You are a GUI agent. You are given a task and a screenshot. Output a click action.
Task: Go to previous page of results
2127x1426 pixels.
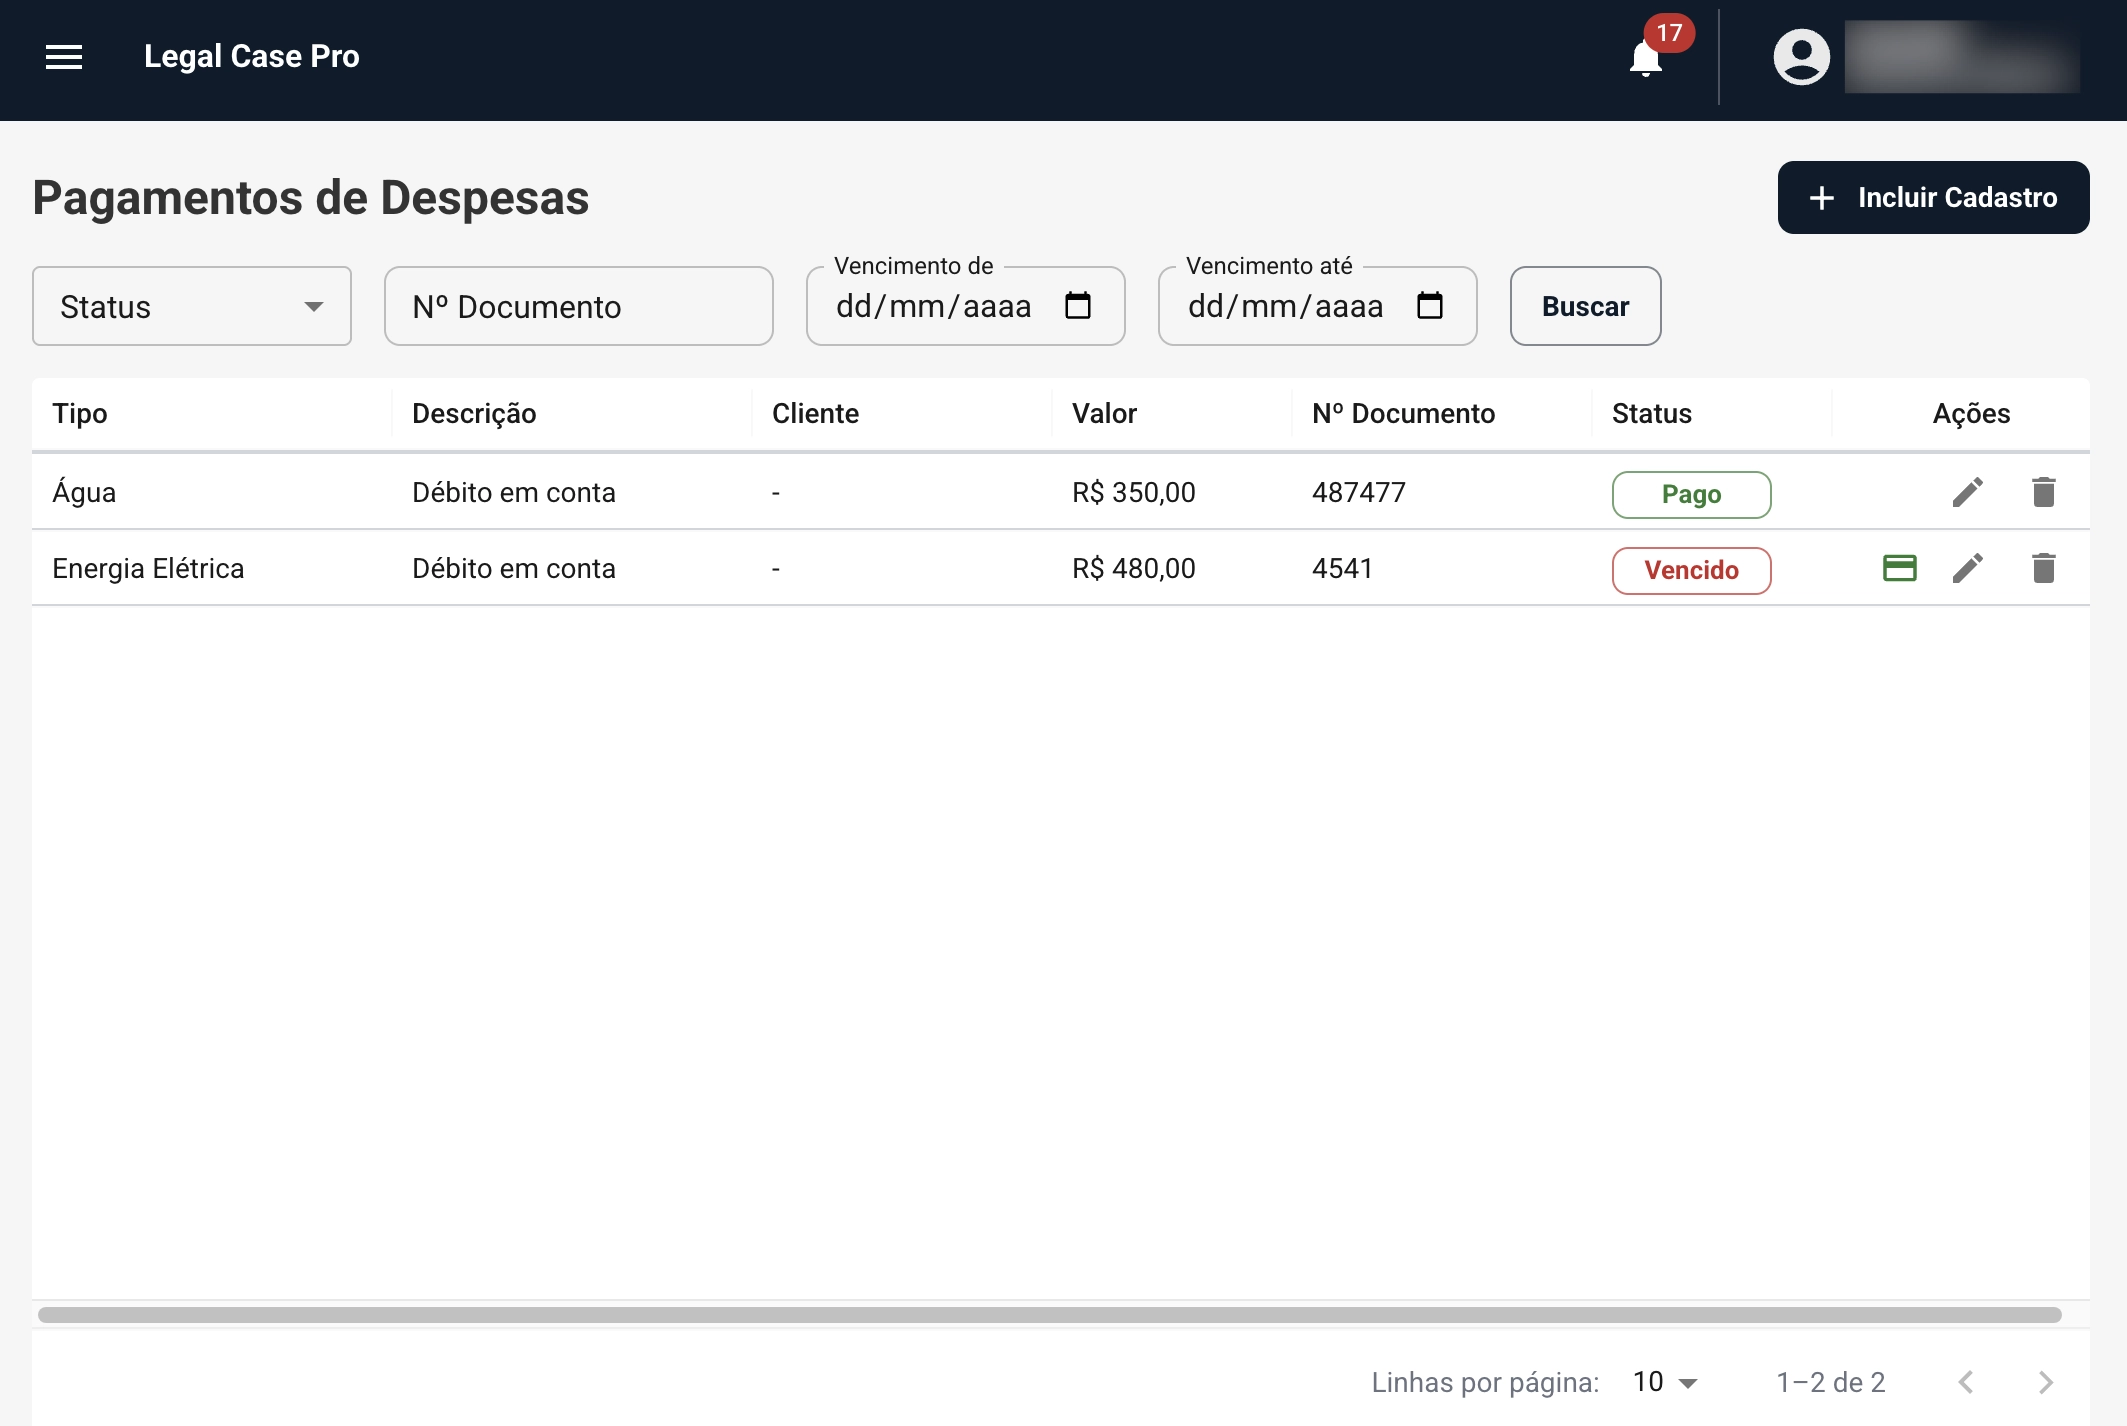tap(1966, 1382)
